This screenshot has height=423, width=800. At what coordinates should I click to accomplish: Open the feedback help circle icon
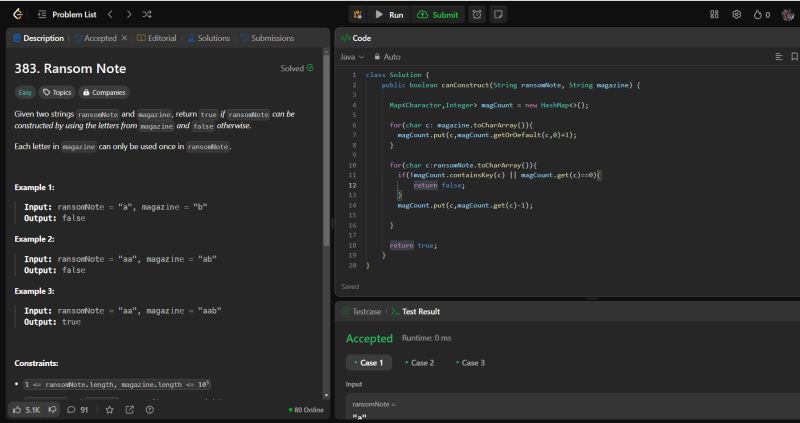coord(149,410)
